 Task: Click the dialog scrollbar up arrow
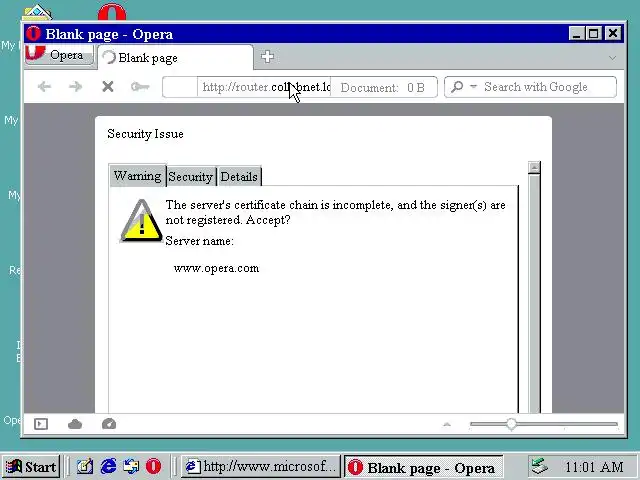pyautogui.click(x=534, y=167)
